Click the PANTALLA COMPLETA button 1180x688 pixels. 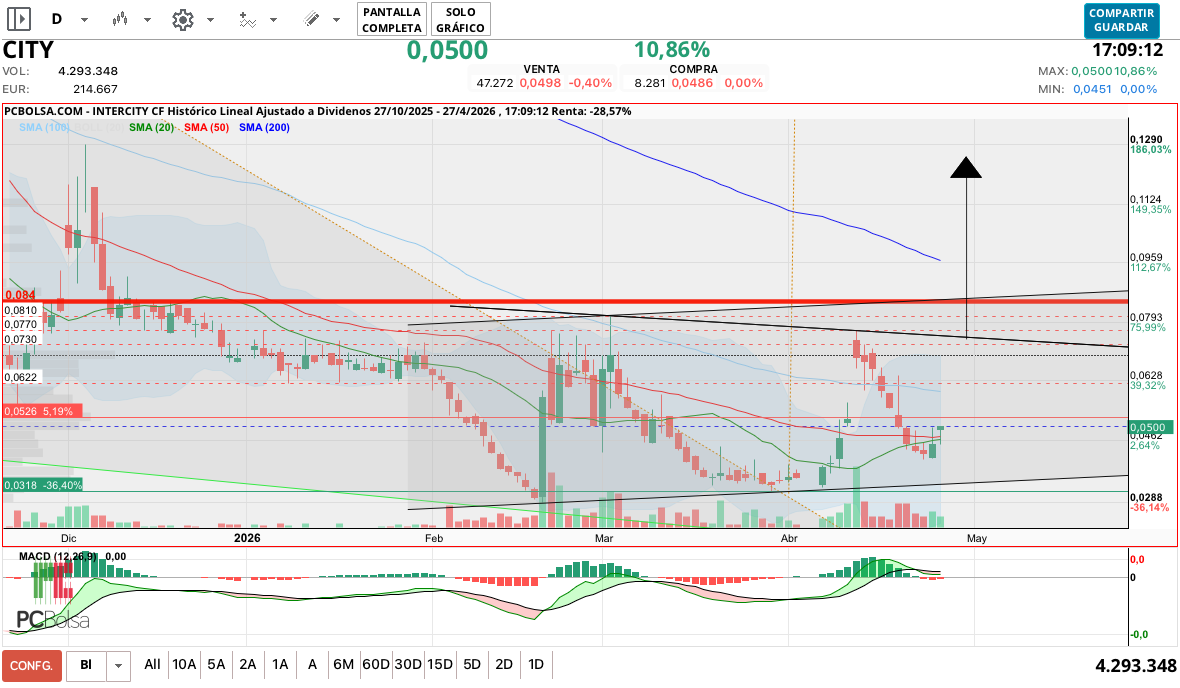click(x=391, y=19)
